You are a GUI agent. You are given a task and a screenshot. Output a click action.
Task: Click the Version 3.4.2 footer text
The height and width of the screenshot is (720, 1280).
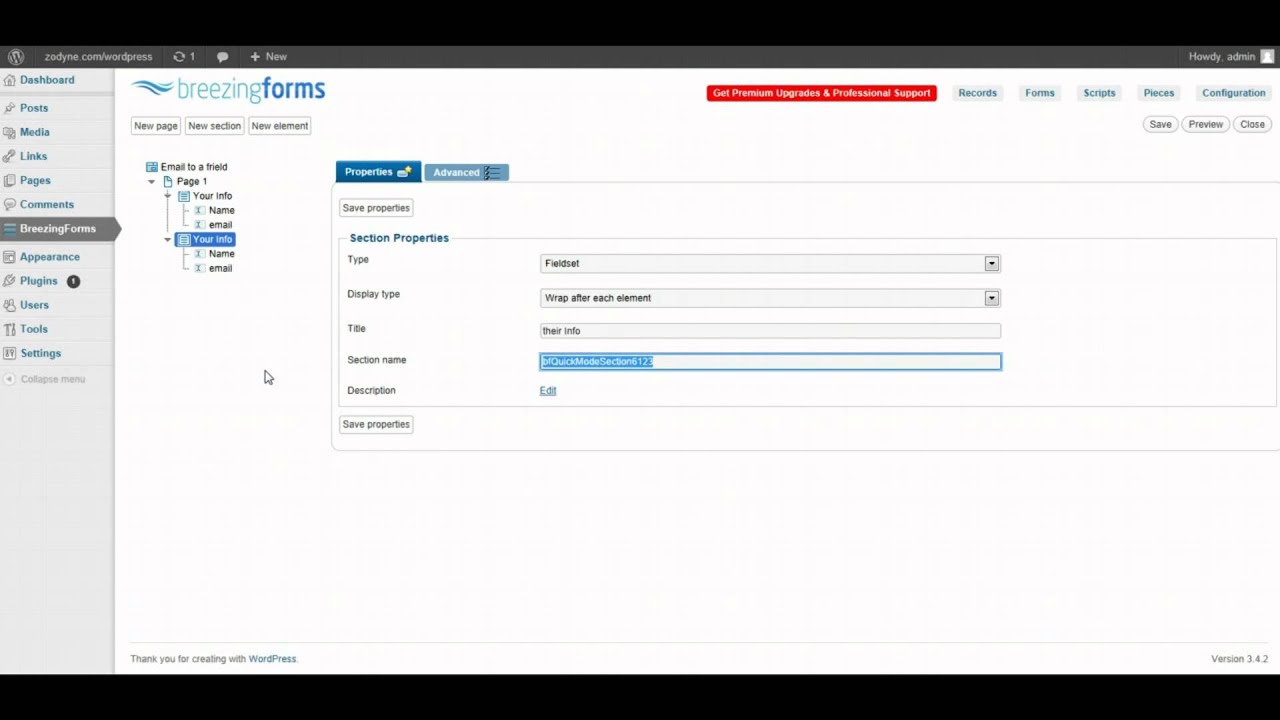[1239, 659]
